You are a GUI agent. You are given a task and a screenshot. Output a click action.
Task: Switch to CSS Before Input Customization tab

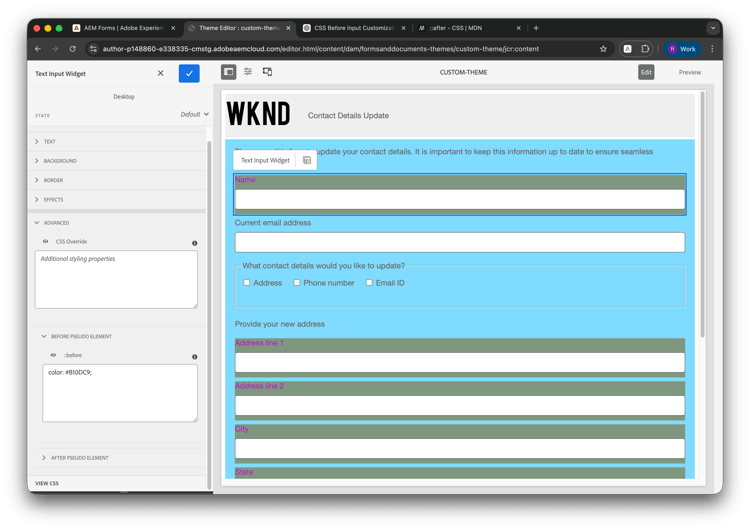(353, 28)
